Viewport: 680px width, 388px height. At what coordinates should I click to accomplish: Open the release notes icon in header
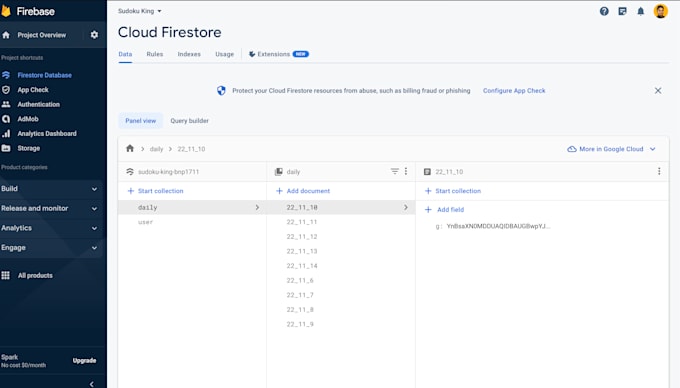(622, 11)
